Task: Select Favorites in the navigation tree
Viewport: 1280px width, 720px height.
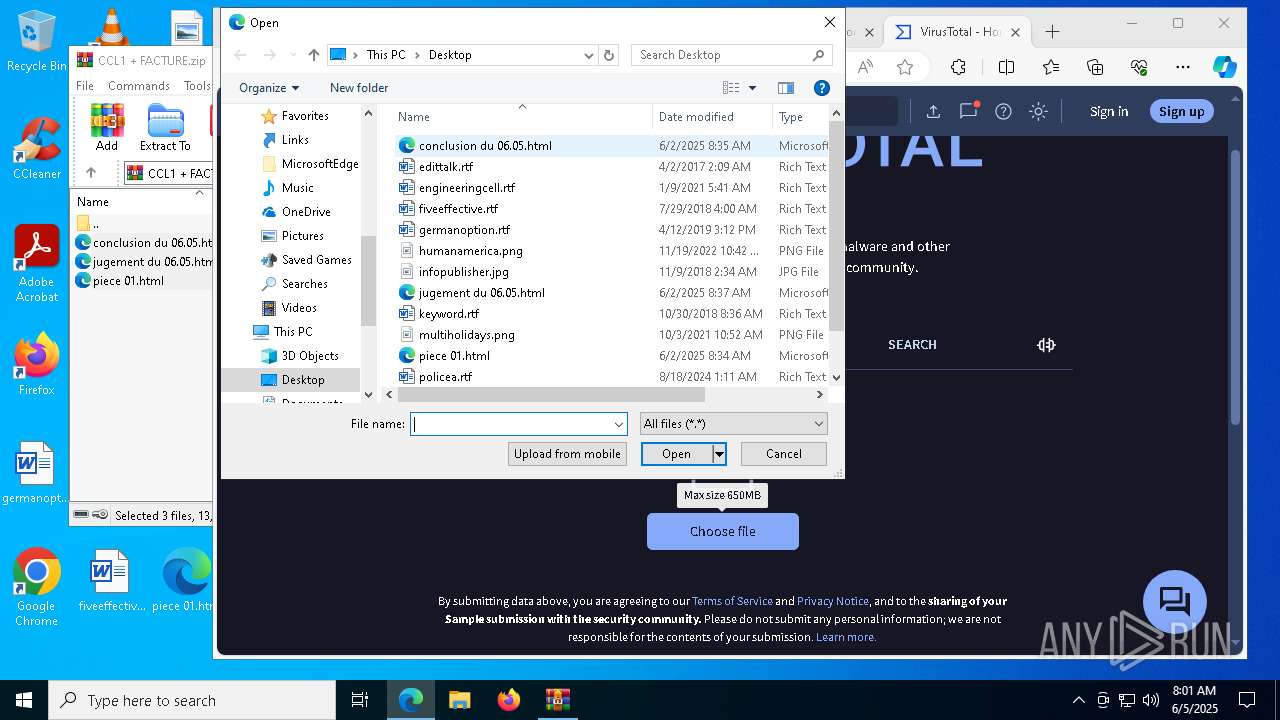Action: 305,116
